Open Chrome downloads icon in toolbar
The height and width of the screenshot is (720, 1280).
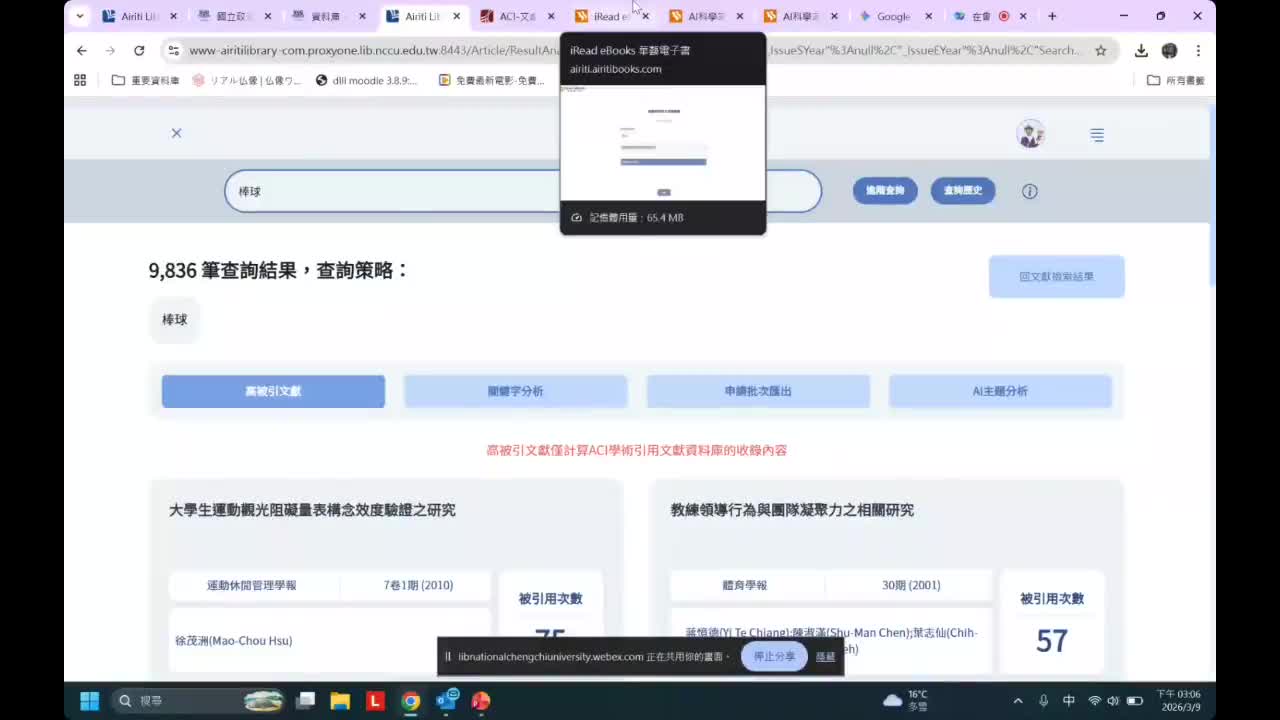(x=1140, y=50)
